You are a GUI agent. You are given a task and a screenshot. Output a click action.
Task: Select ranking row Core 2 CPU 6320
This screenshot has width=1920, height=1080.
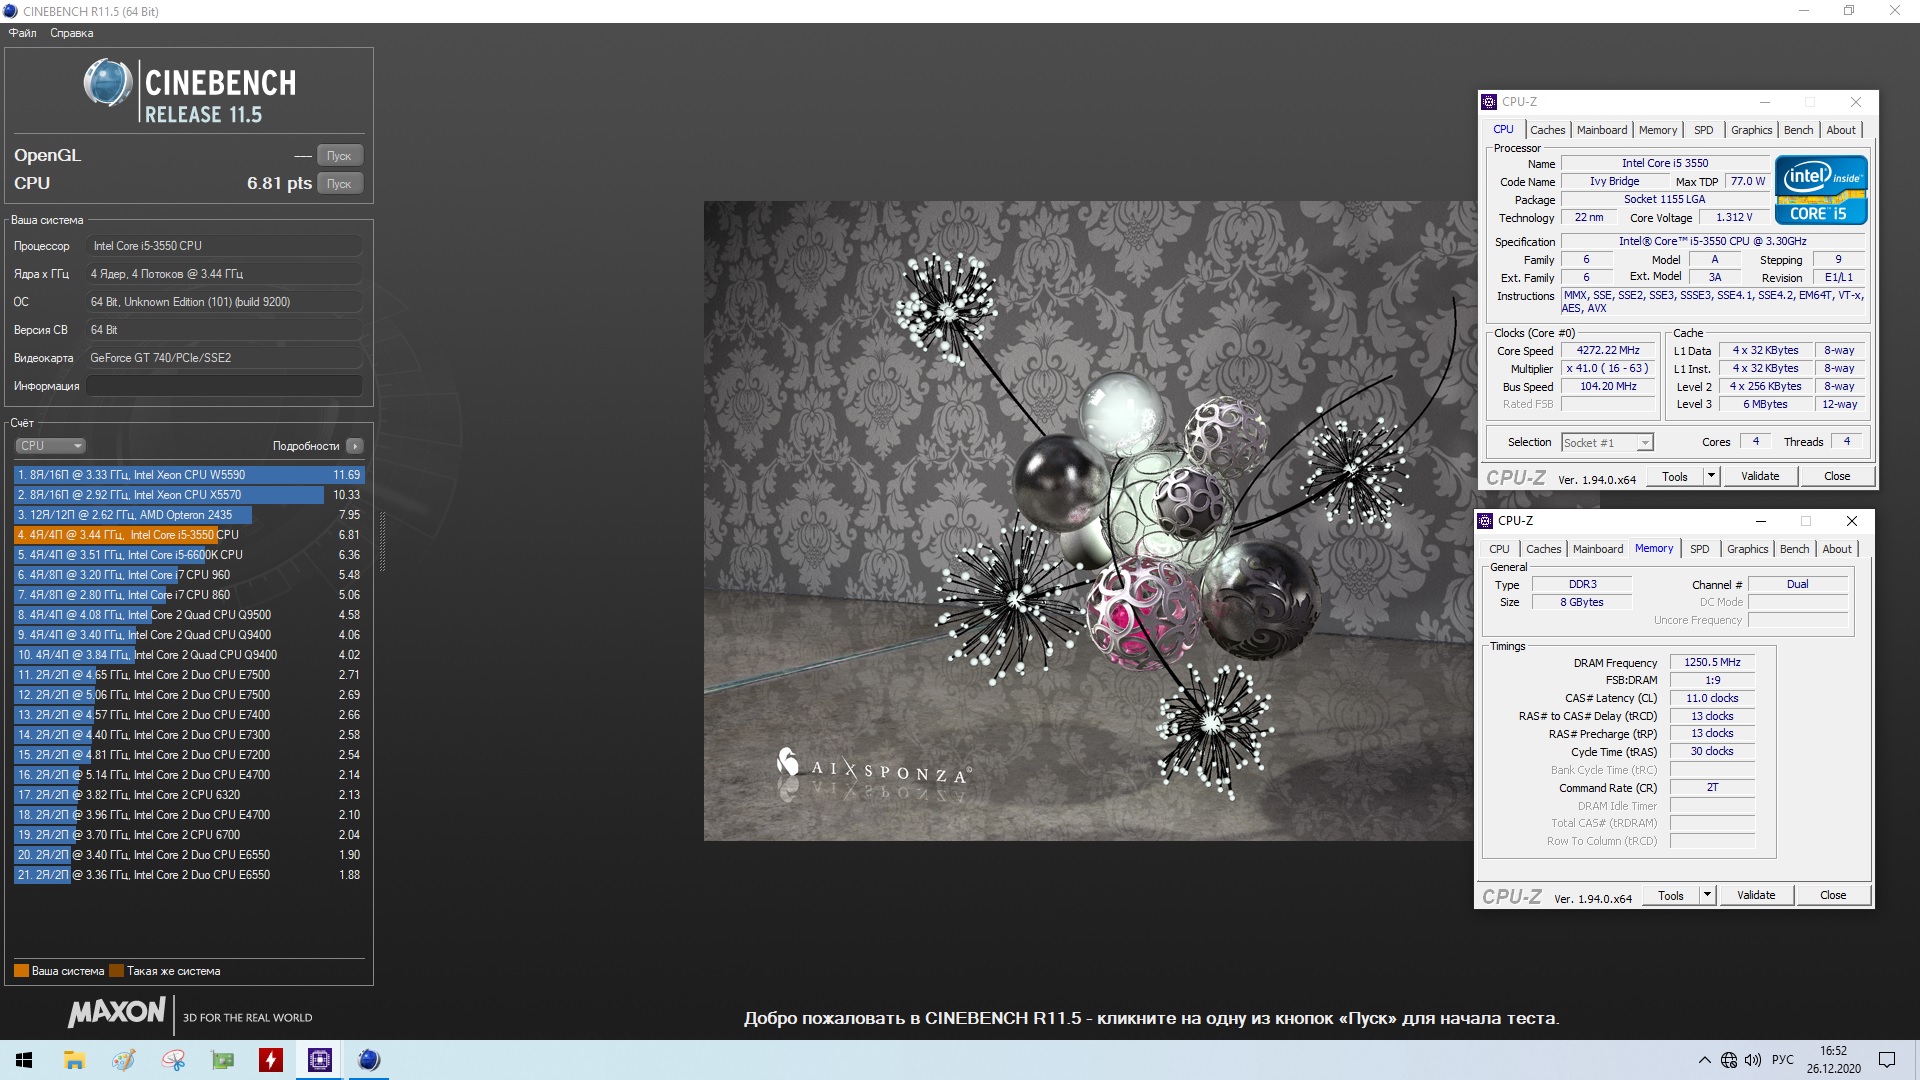tap(189, 795)
